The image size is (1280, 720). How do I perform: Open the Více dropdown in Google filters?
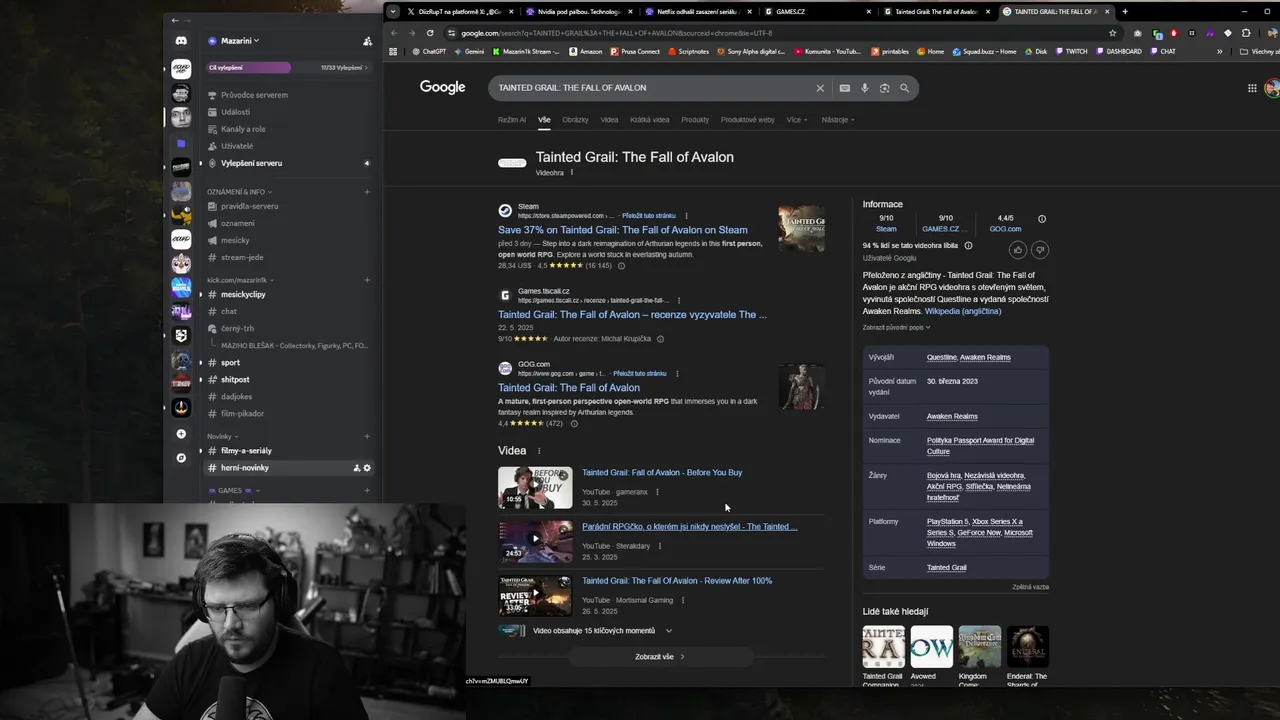pos(797,120)
